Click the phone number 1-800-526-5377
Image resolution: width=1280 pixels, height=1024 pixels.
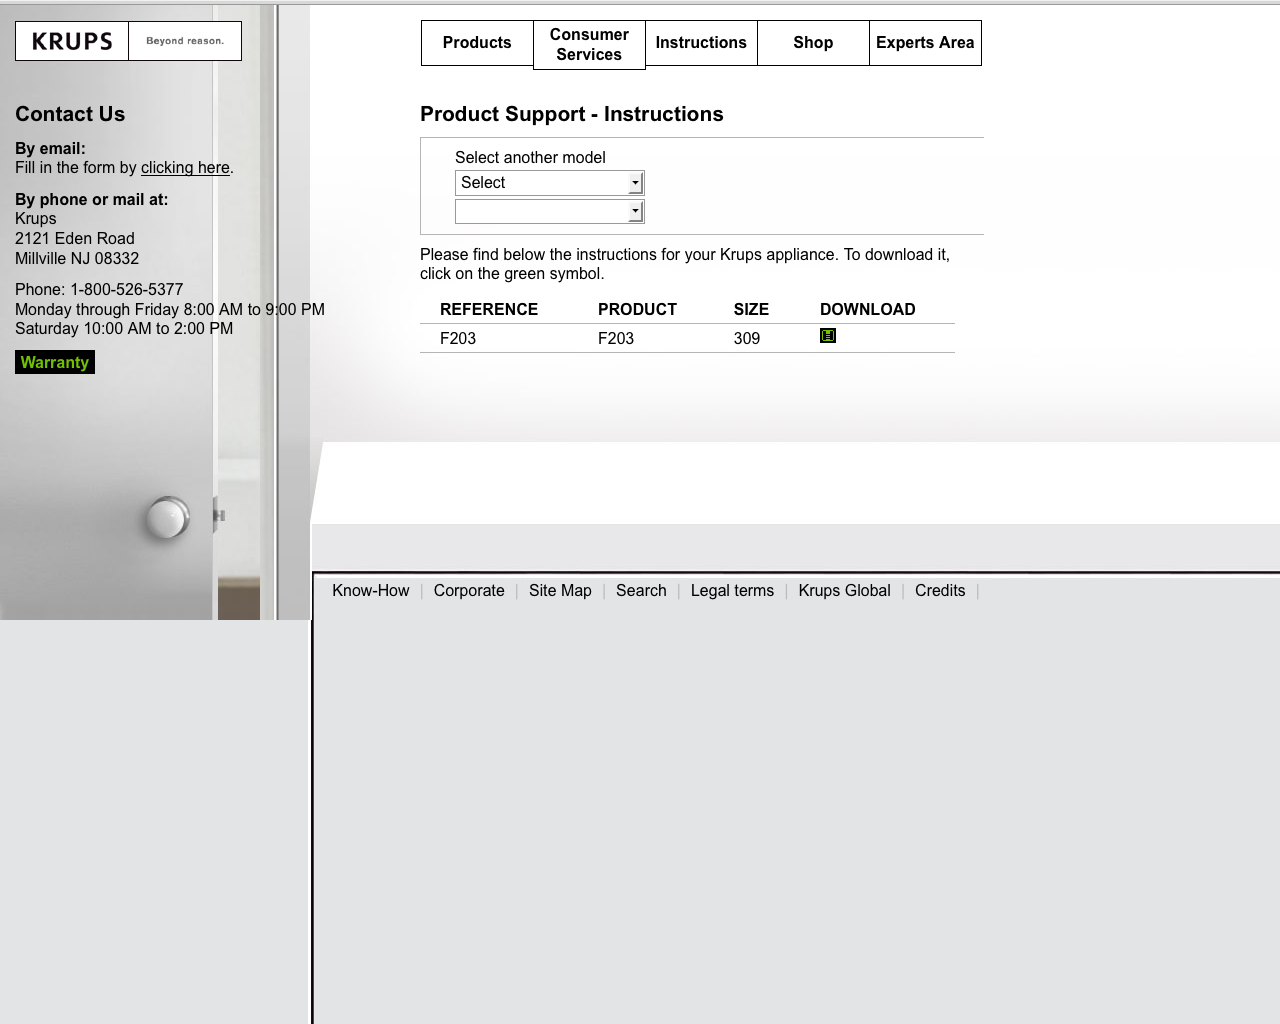click(x=127, y=290)
